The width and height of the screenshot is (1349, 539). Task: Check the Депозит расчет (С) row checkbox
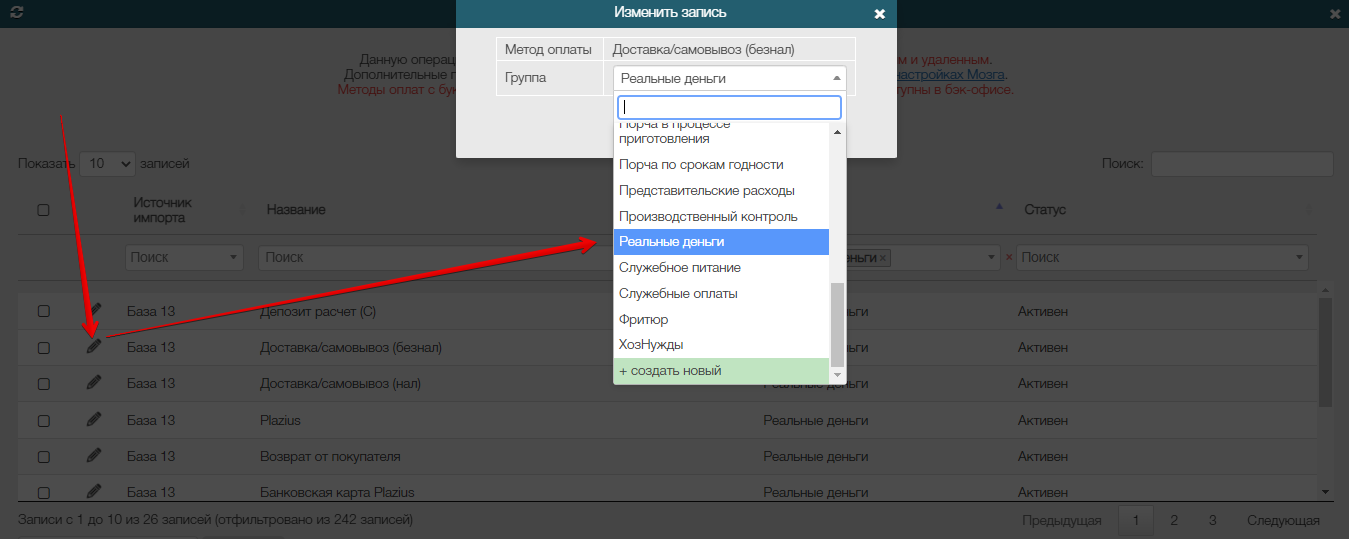click(43, 312)
